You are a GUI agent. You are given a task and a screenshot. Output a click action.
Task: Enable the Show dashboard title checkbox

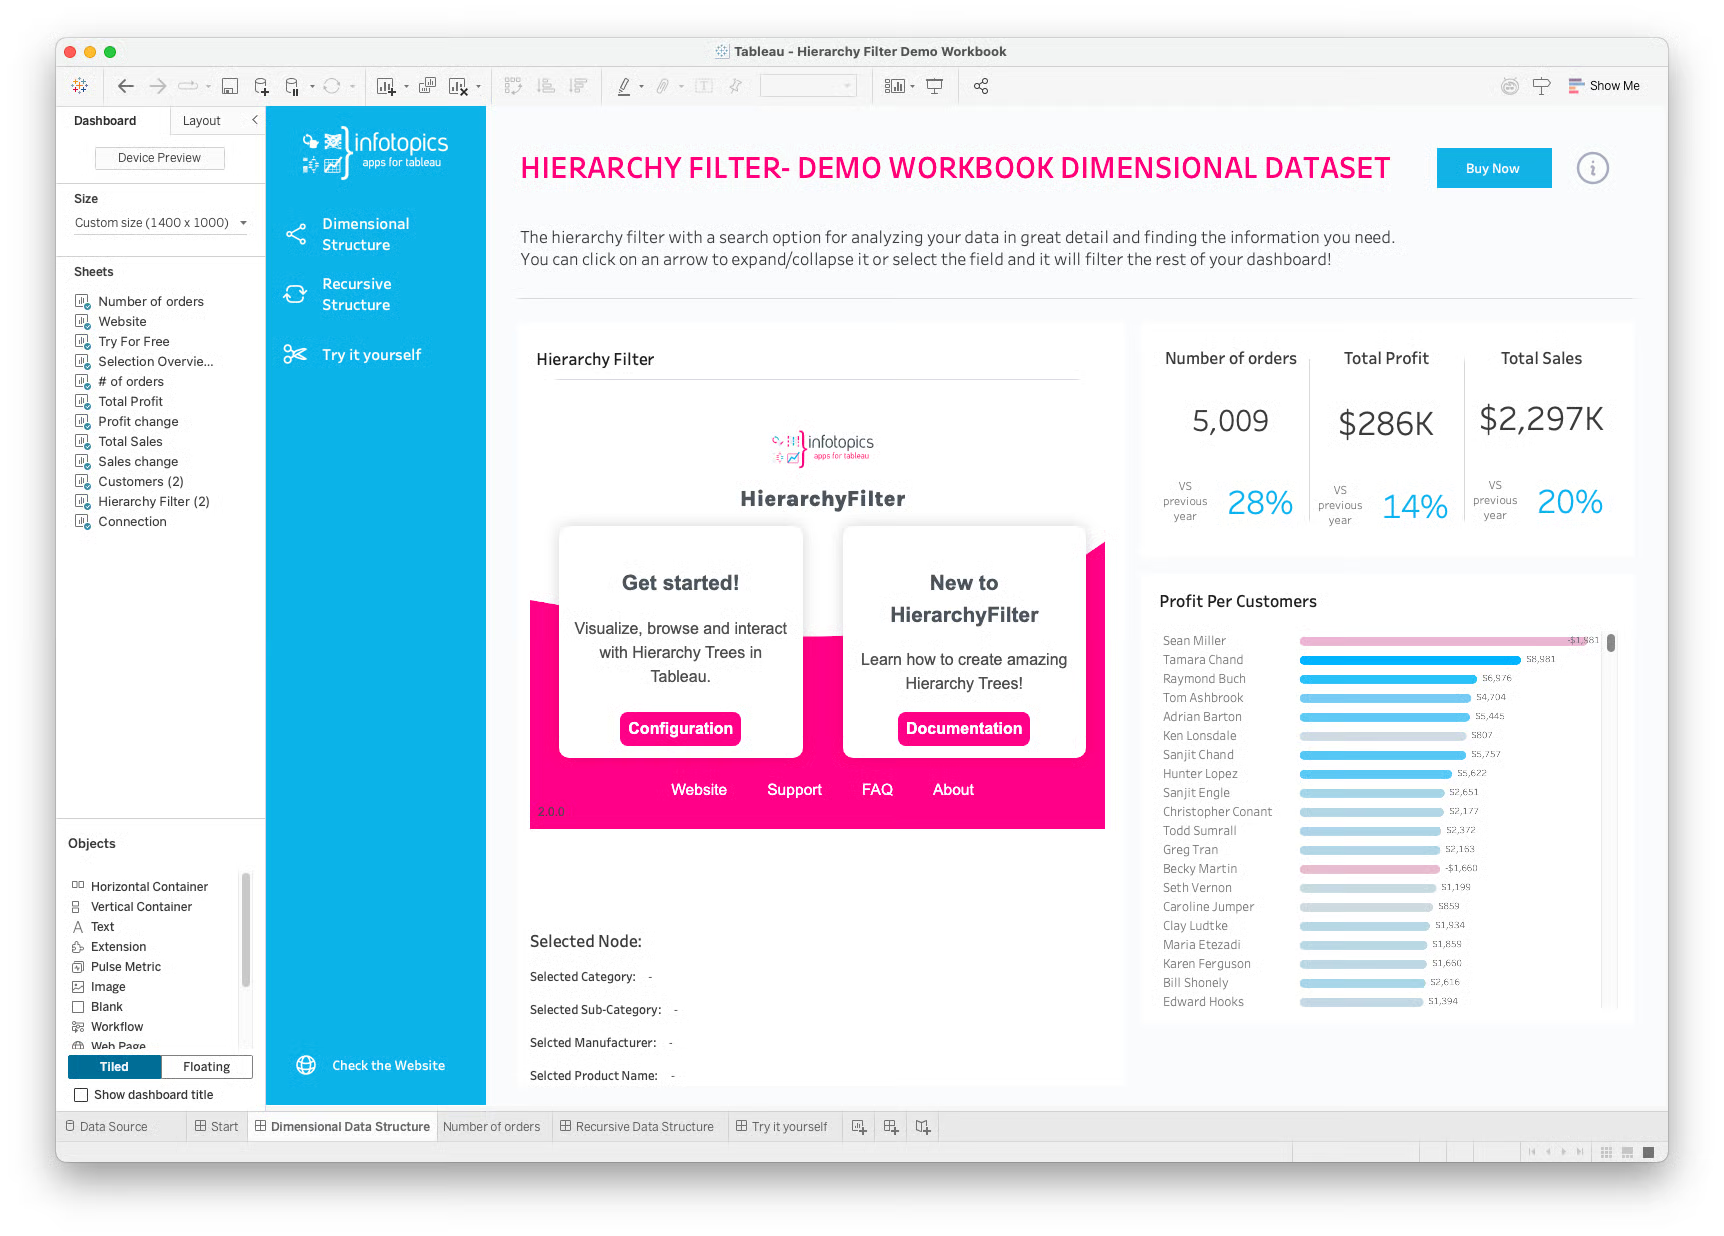[x=81, y=1095]
